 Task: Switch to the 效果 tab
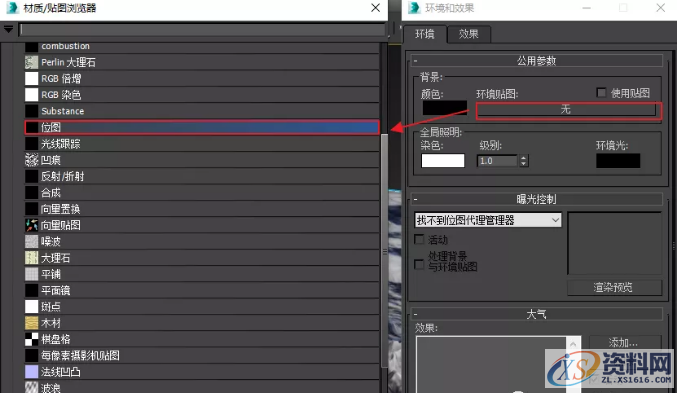click(469, 34)
